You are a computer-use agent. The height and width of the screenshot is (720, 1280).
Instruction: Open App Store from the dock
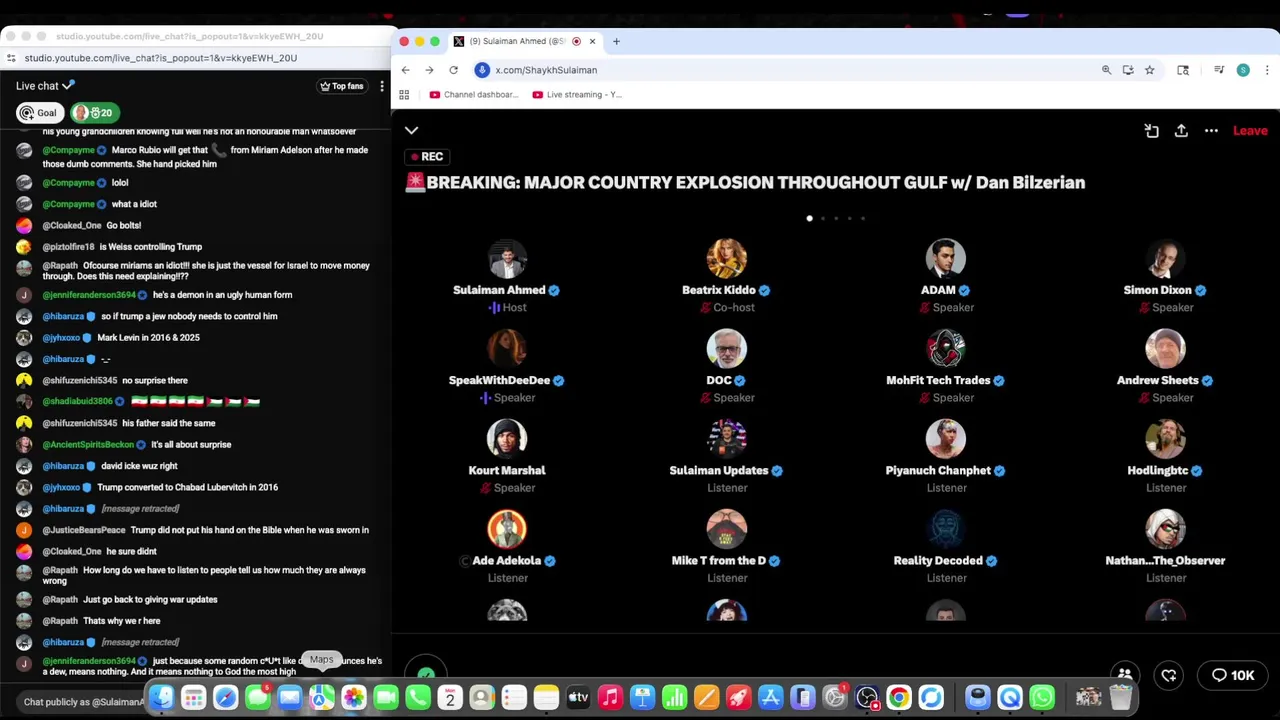(770, 697)
